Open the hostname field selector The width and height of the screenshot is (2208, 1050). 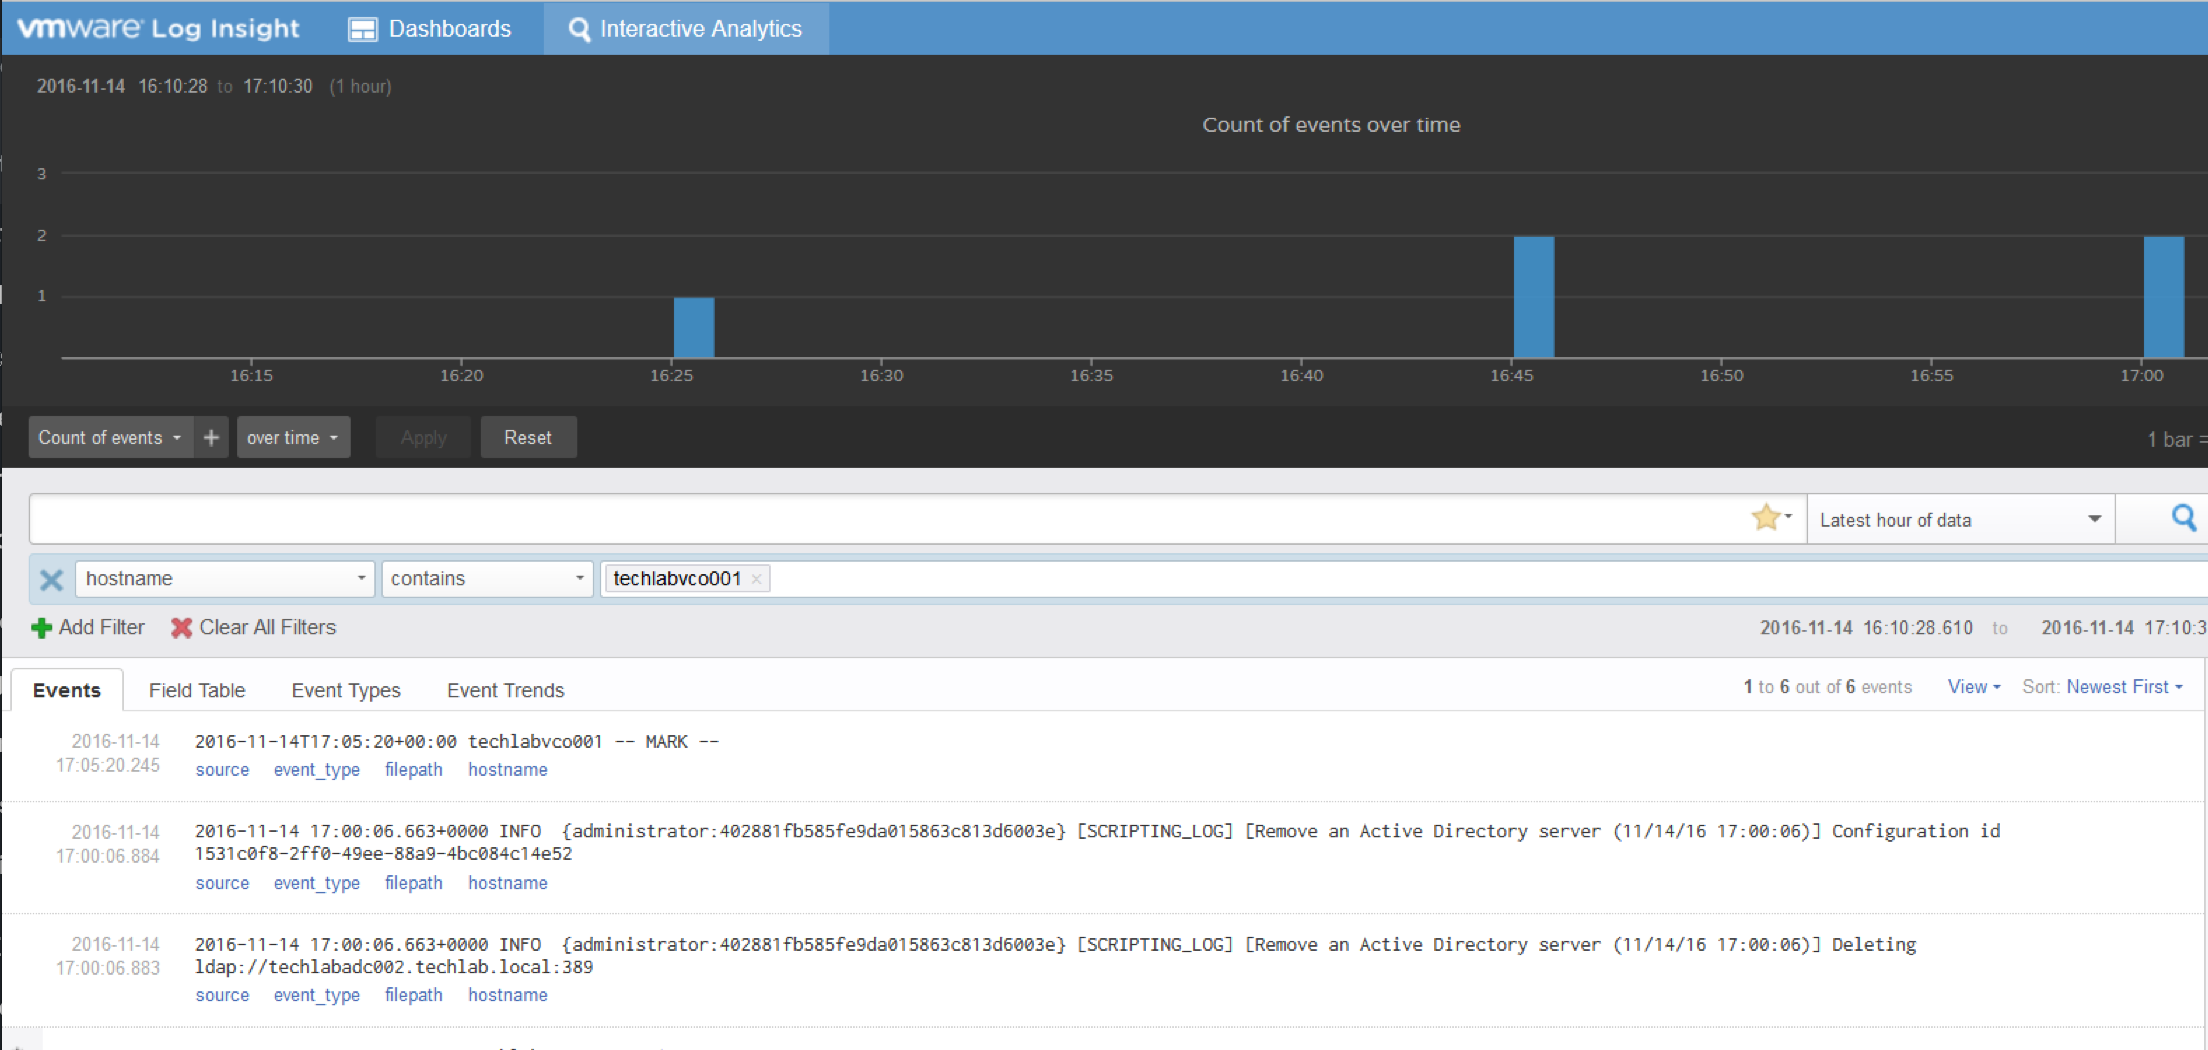[225, 579]
